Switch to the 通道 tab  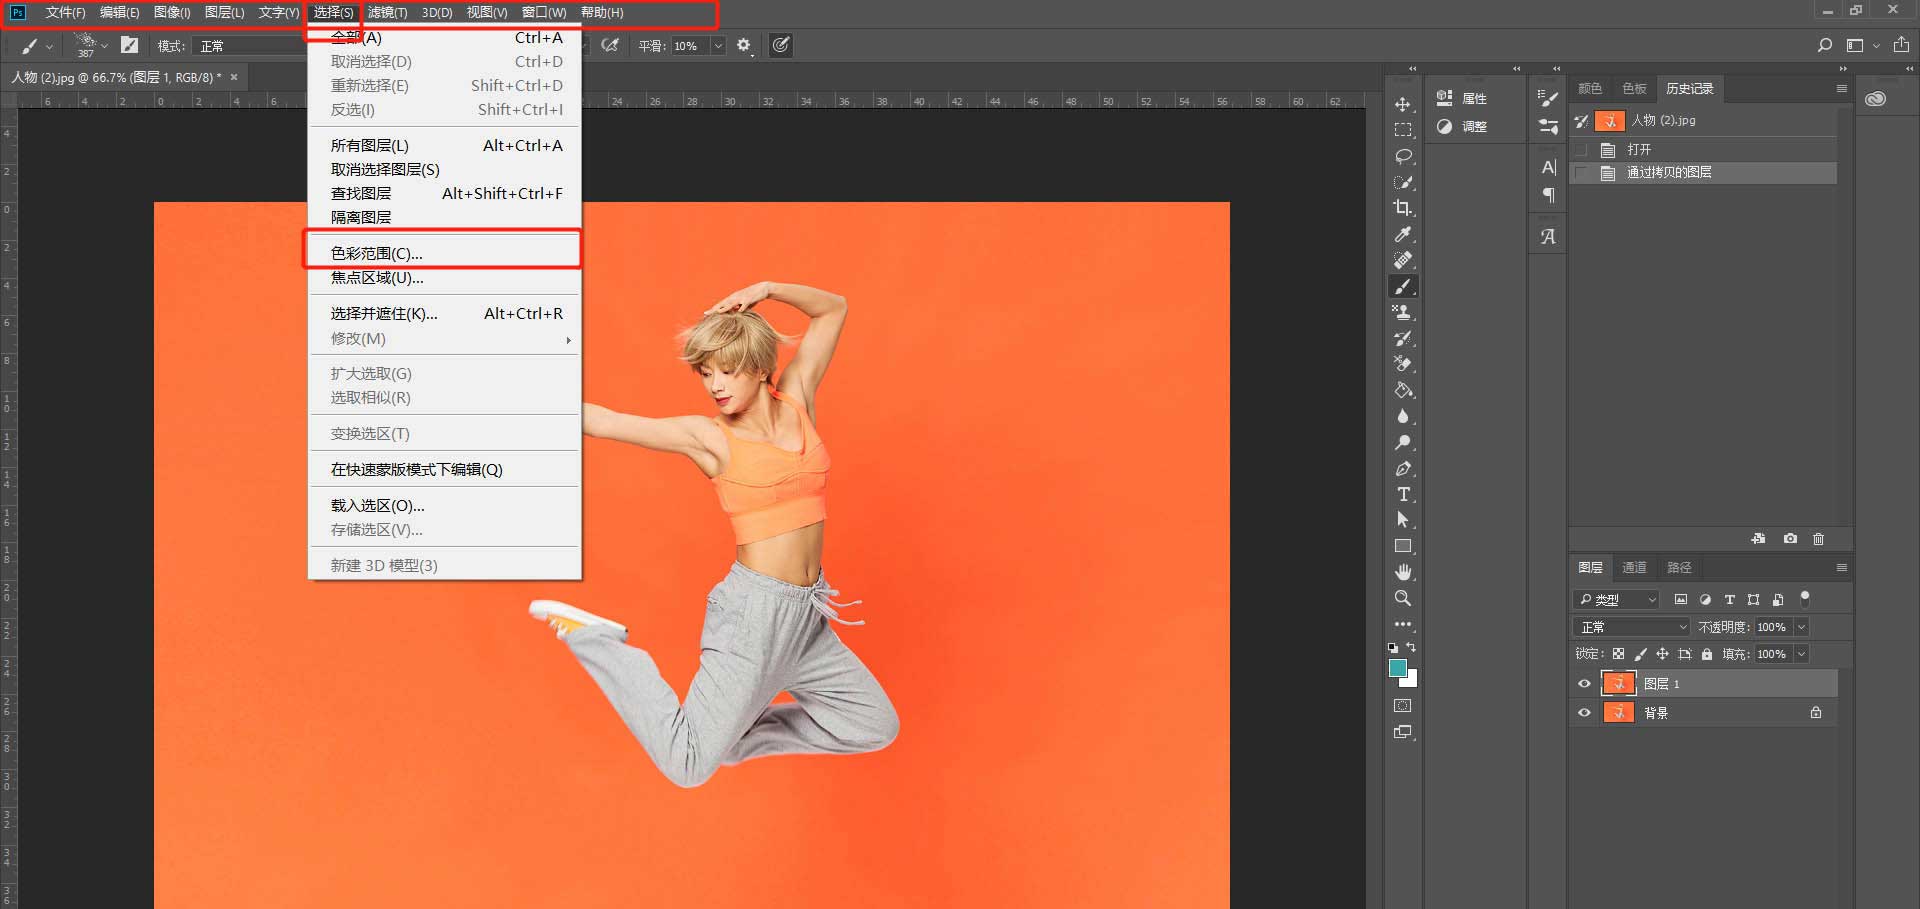pyautogui.click(x=1634, y=568)
